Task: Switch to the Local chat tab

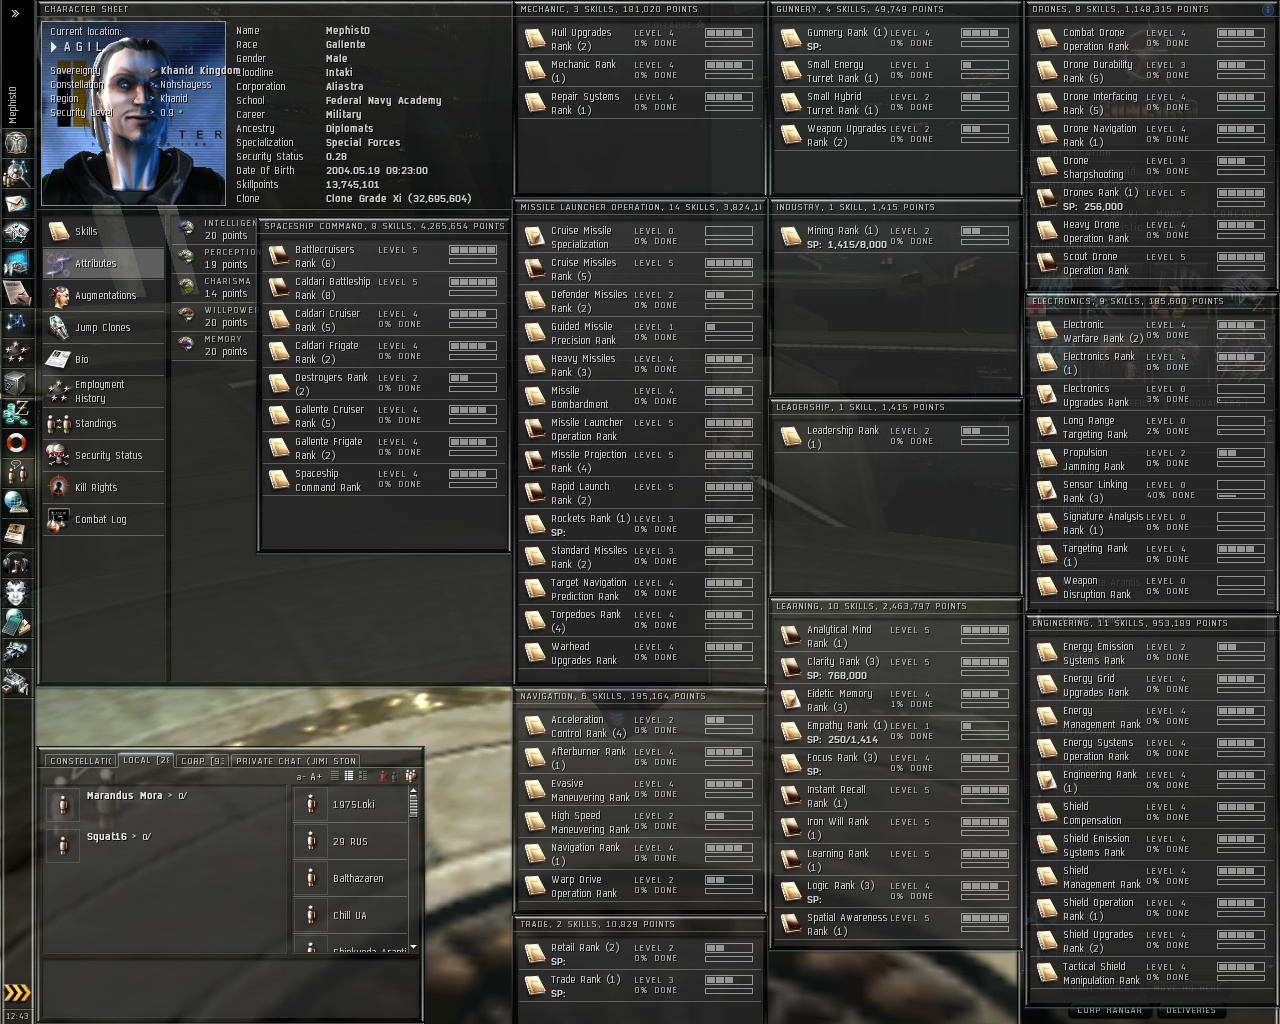Action: [146, 760]
